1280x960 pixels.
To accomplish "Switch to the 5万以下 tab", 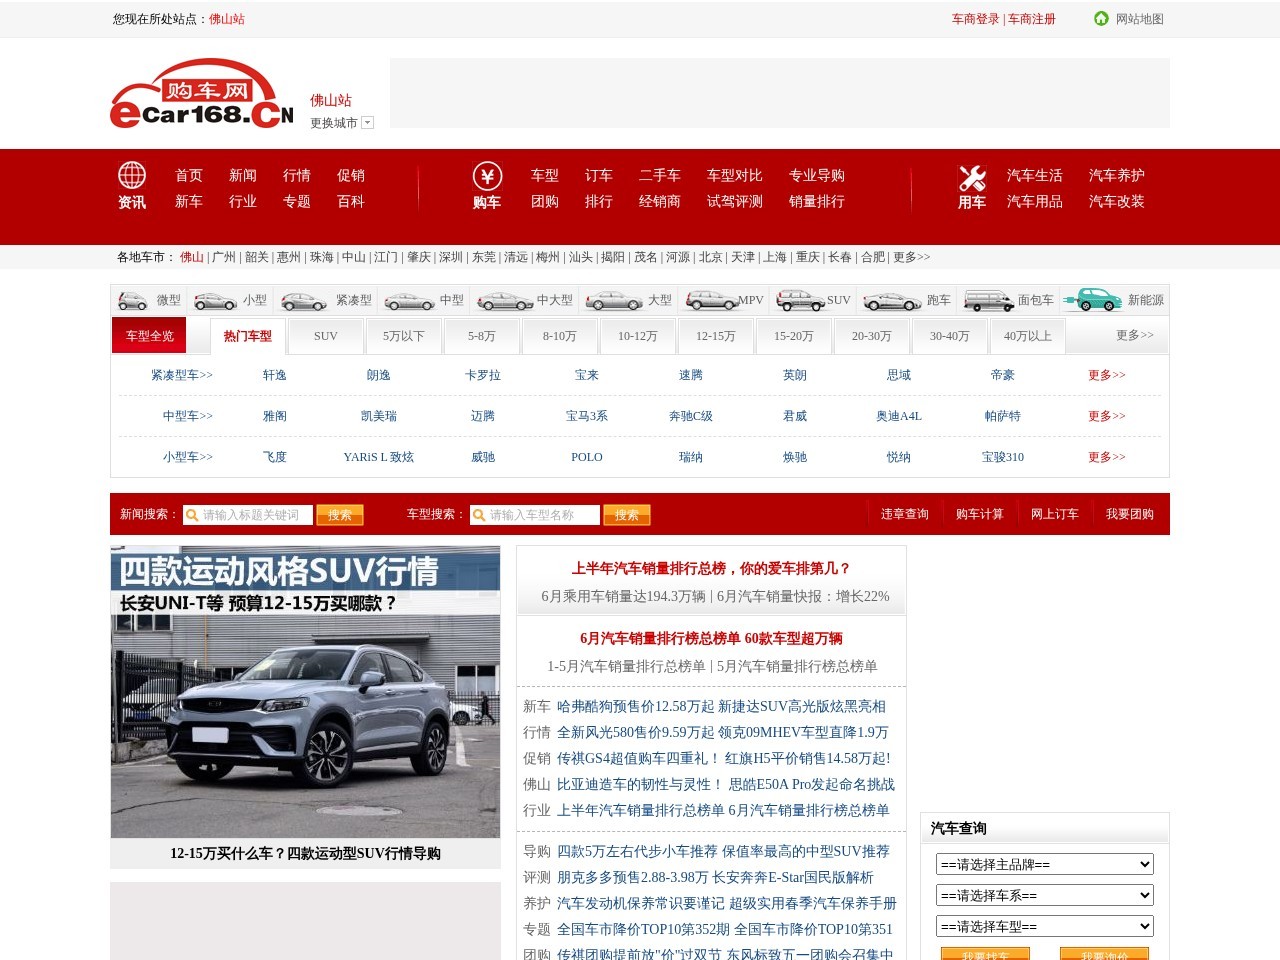I will pyautogui.click(x=404, y=336).
